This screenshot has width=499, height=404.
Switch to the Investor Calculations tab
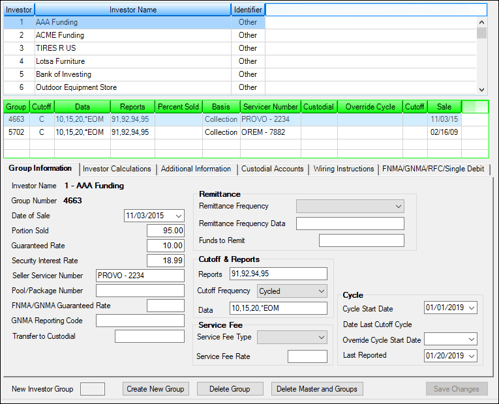click(117, 169)
